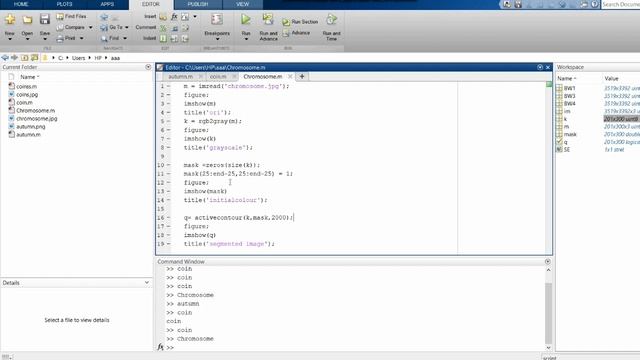Open the New dropdown arrow
This screenshot has height=360, width=640.
10,39
